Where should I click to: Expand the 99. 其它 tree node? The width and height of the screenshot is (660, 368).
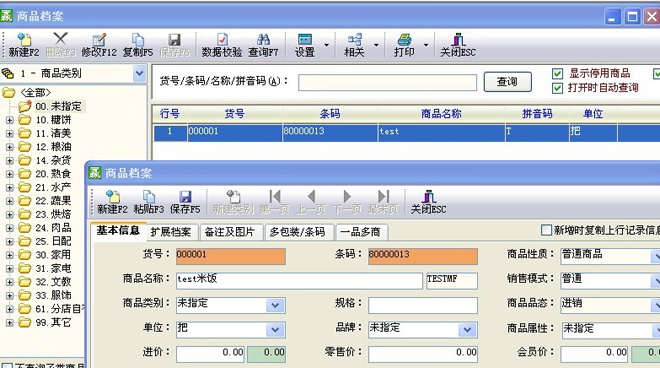point(10,323)
